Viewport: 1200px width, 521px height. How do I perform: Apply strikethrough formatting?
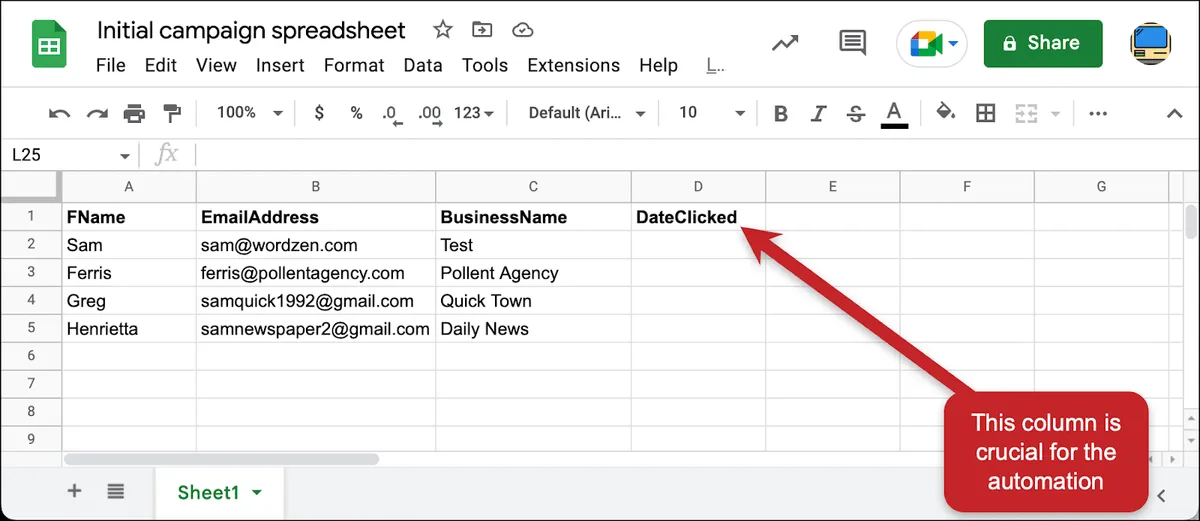coord(855,113)
